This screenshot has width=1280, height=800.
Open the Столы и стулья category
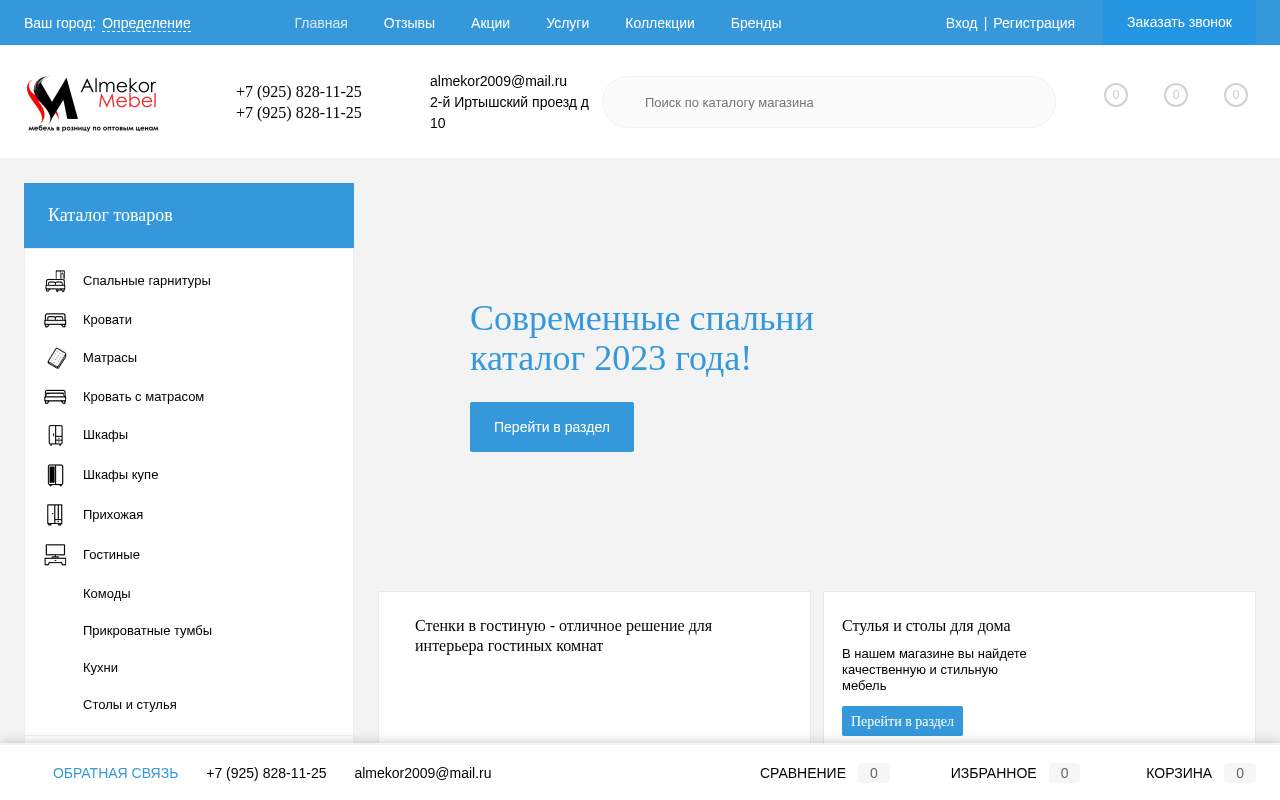click(130, 705)
